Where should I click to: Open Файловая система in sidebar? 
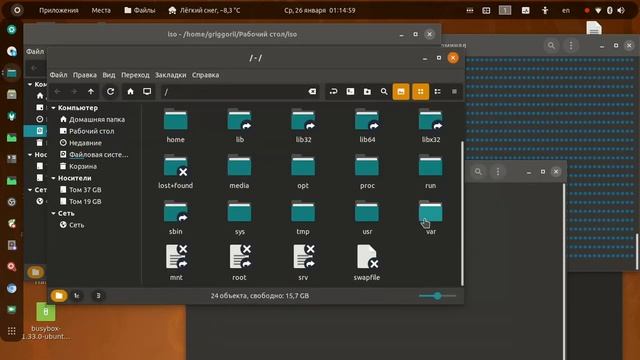point(94,155)
